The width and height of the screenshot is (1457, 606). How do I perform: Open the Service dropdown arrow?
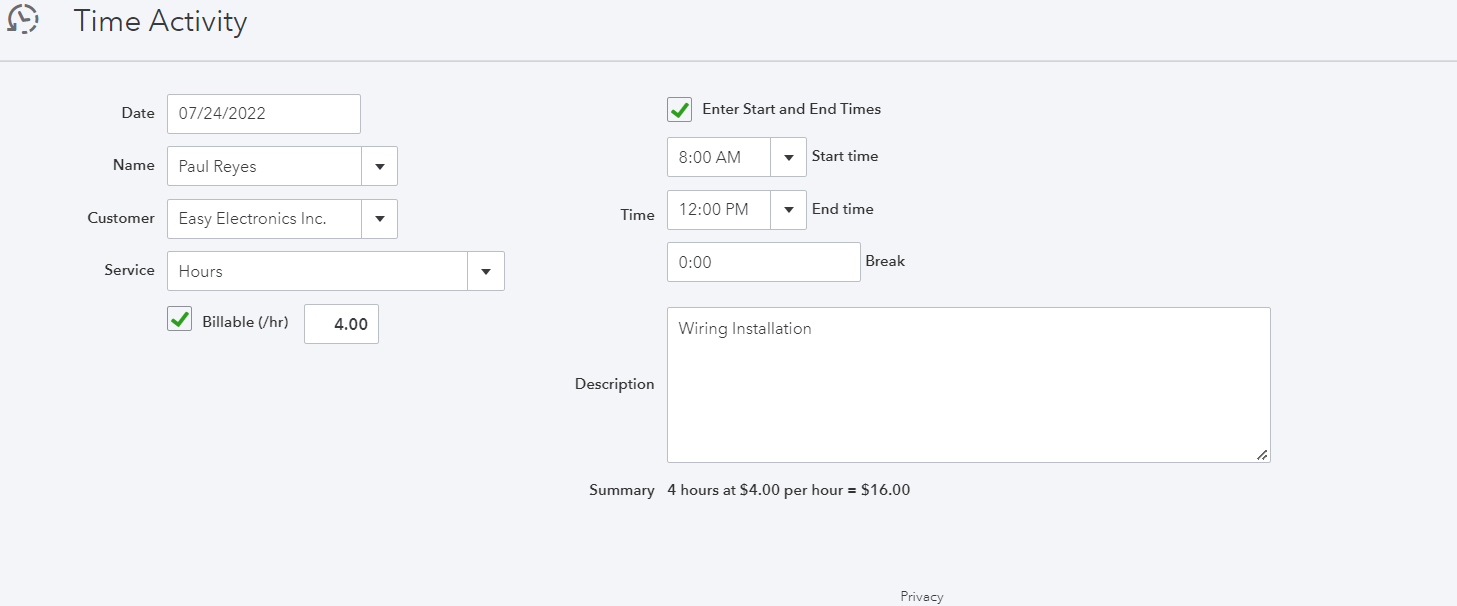486,271
